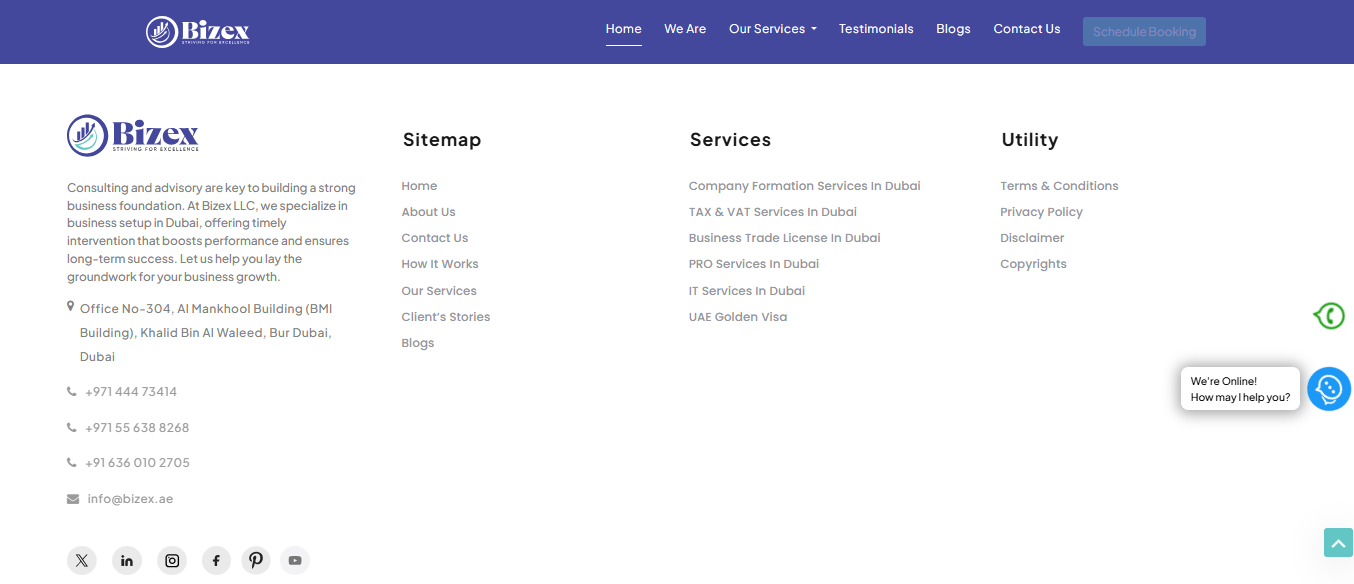Open the Facebook social icon

click(216, 560)
